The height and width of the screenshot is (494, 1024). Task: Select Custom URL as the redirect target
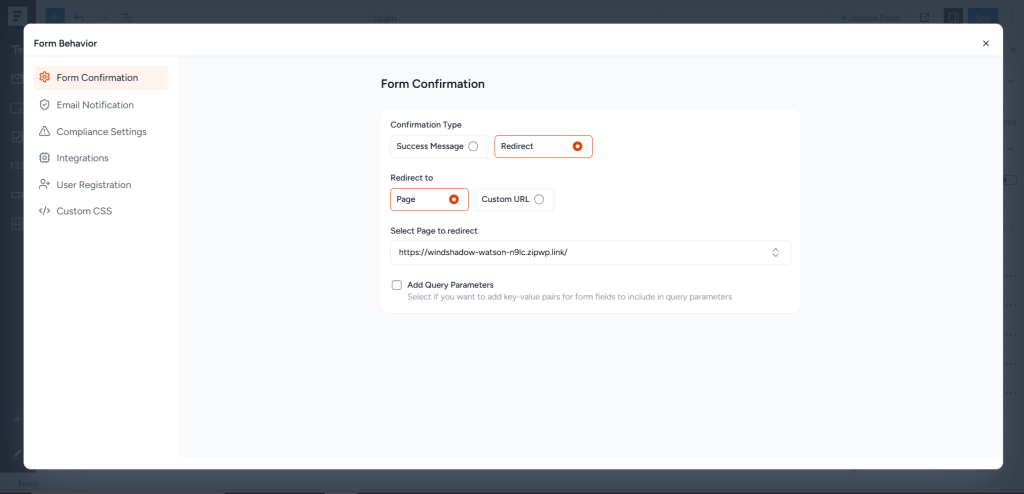click(x=539, y=199)
